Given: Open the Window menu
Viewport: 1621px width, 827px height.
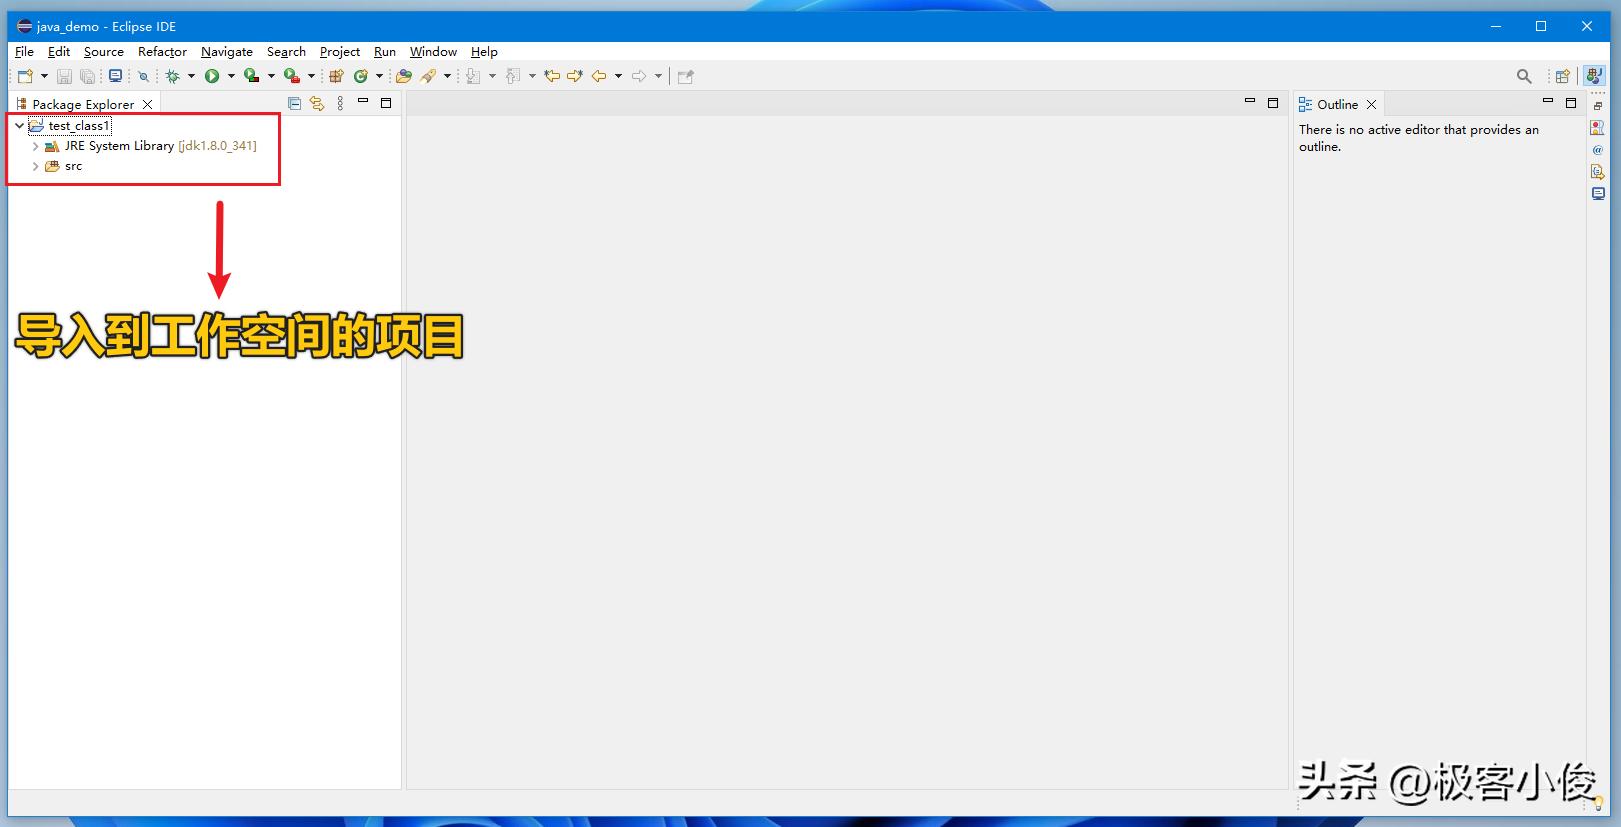Looking at the screenshot, I should click(x=433, y=52).
